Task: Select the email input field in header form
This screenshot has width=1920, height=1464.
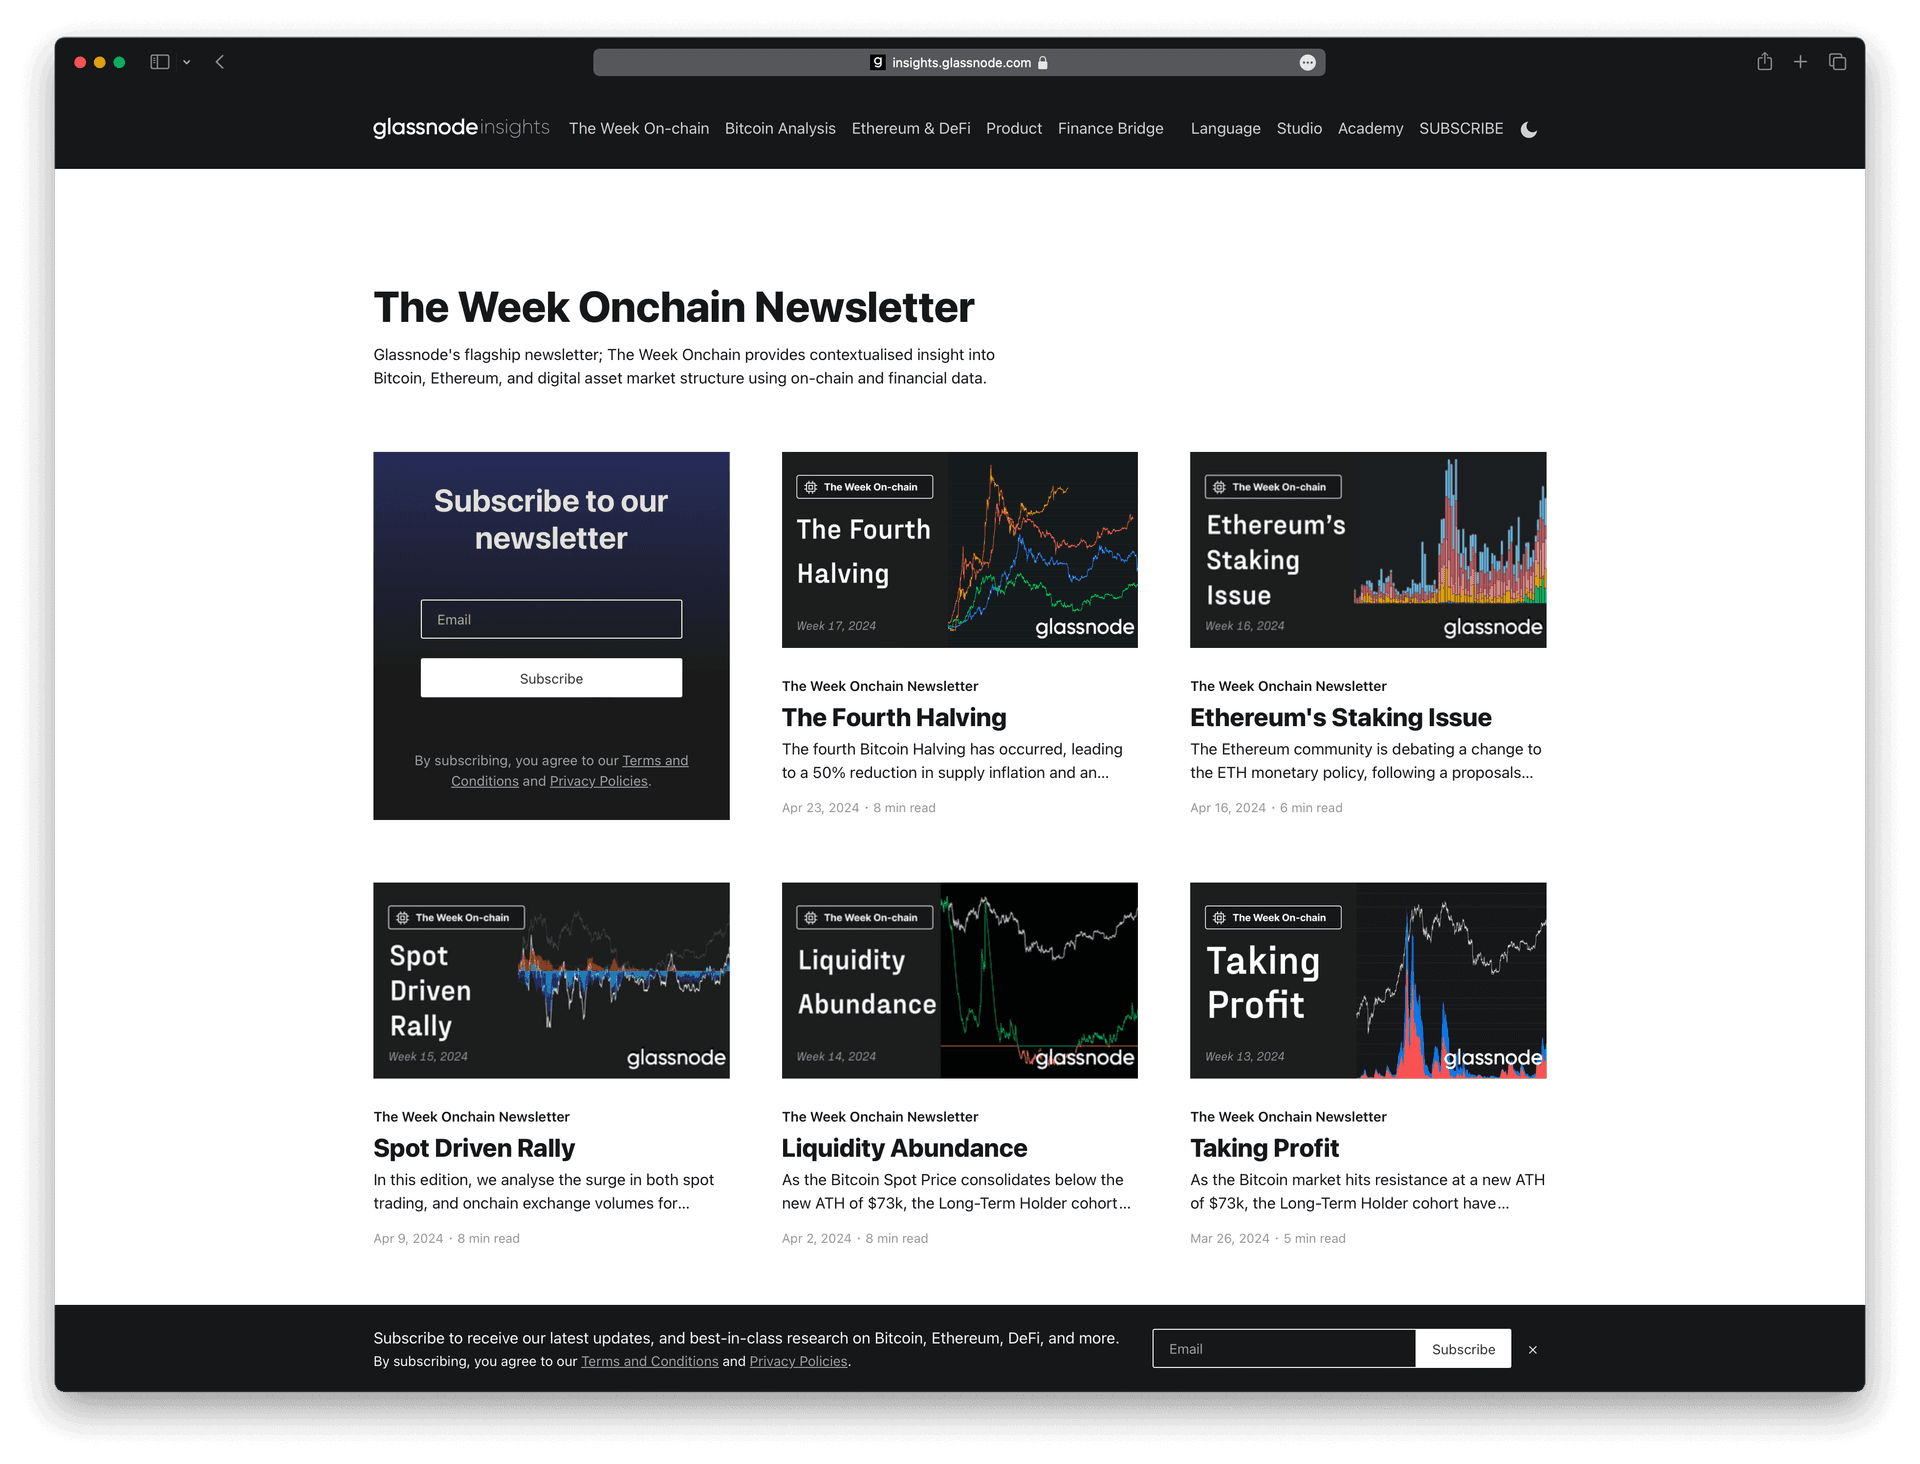Action: tap(550, 620)
